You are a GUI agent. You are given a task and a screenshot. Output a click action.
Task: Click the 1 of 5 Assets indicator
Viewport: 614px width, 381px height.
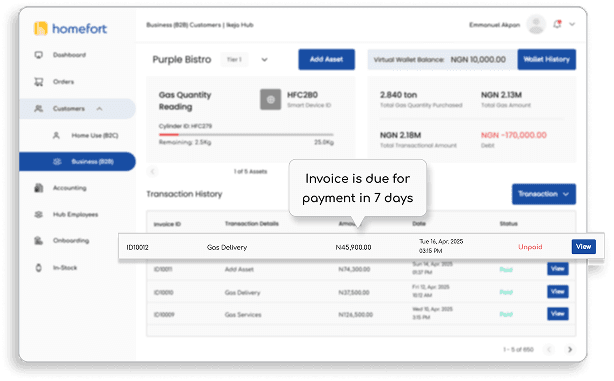pyautogui.click(x=251, y=172)
